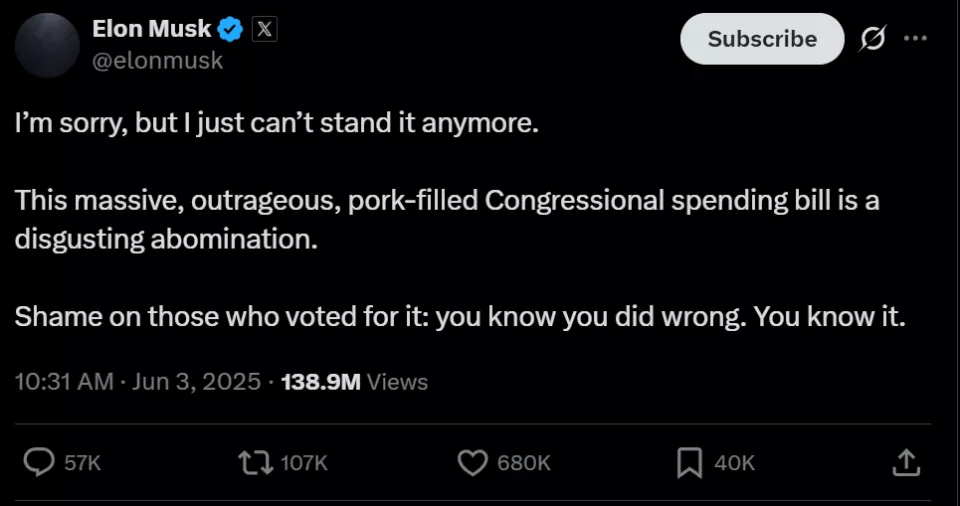
Task: Open Elon Musk's profile picture
Action: coord(47,45)
